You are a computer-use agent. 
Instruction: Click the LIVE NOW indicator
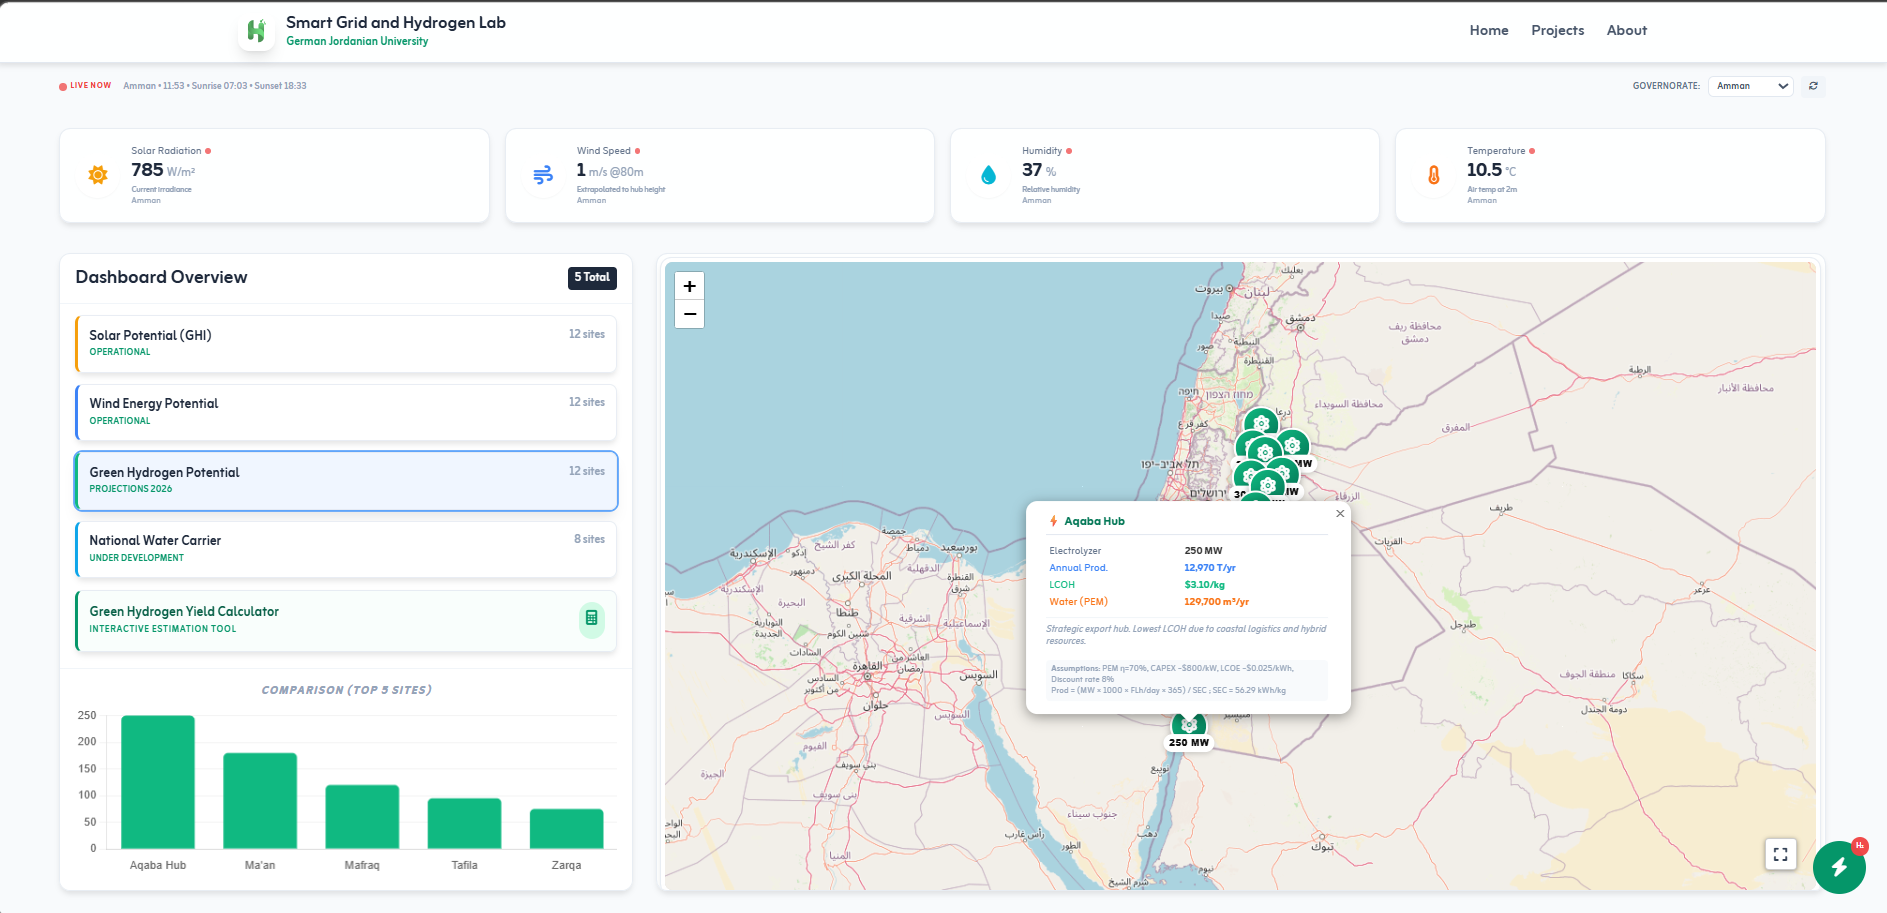point(85,86)
